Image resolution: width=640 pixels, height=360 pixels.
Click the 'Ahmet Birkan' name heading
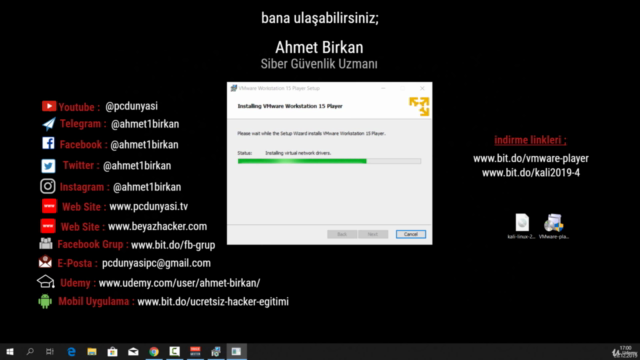319,47
